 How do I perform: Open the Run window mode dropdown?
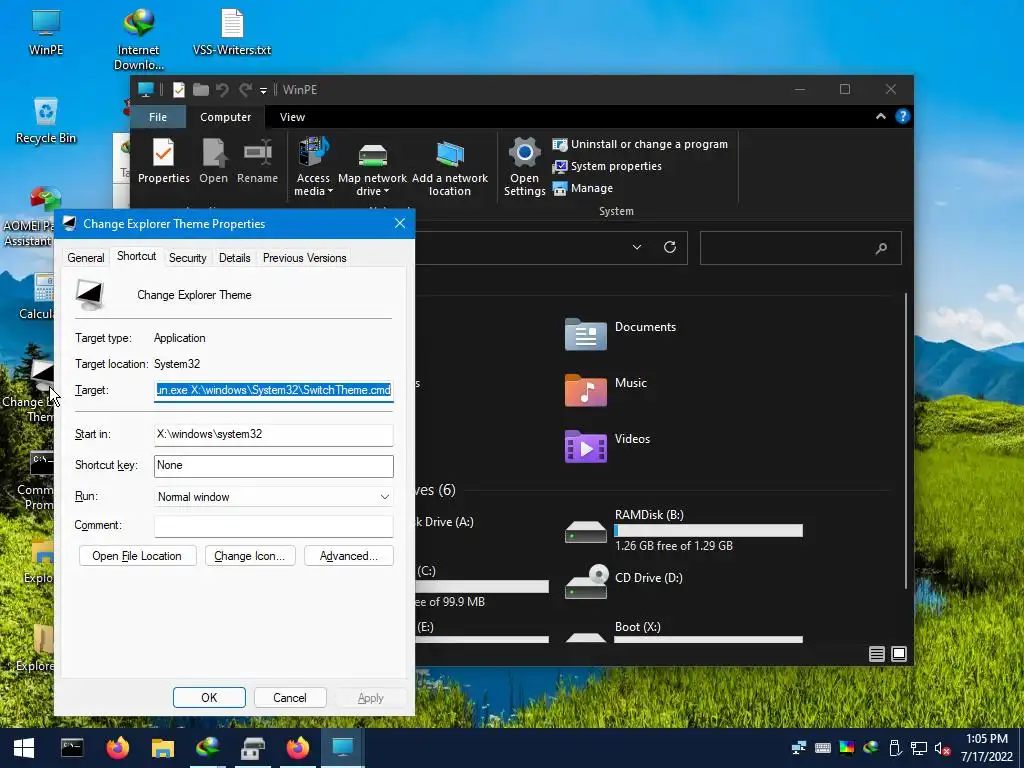coord(274,497)
